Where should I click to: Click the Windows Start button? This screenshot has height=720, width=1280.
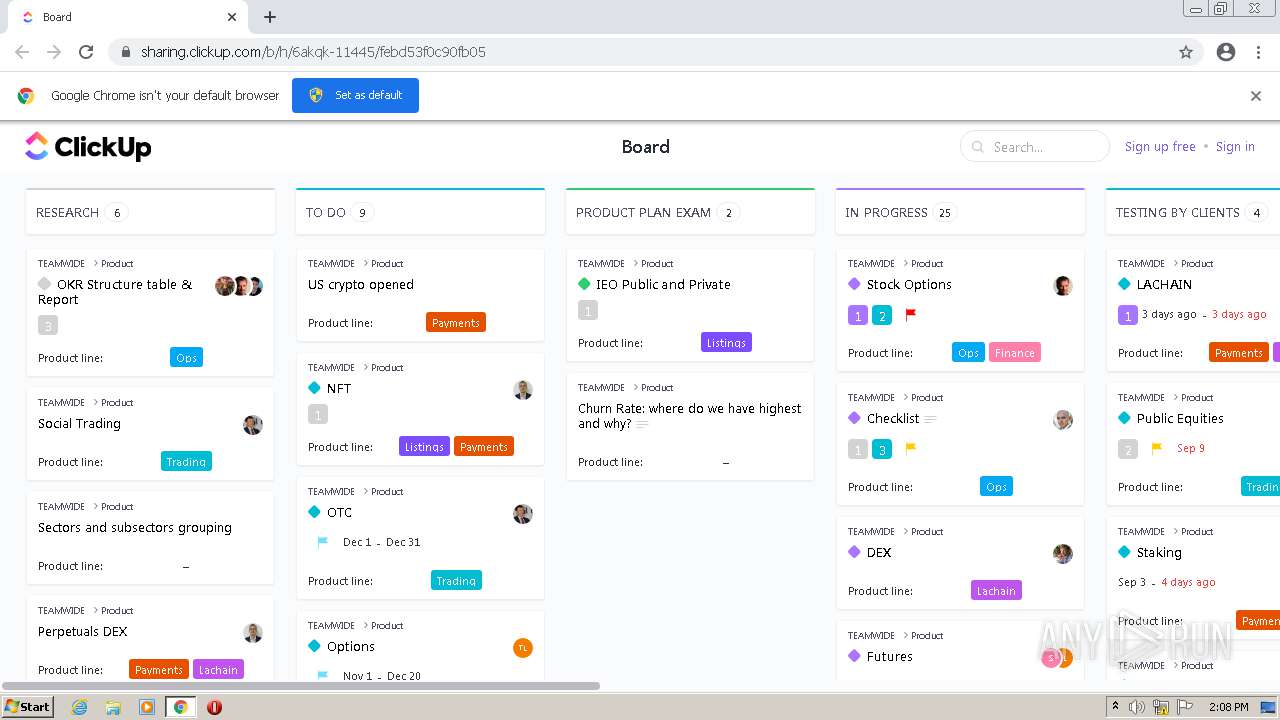(28, 707)
